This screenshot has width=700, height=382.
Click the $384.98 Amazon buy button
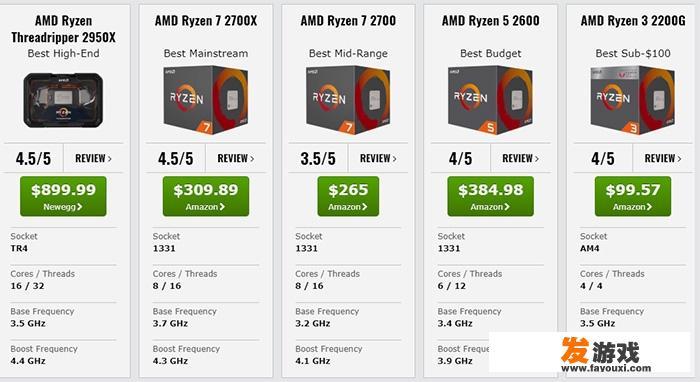click(x=491, y=196)
